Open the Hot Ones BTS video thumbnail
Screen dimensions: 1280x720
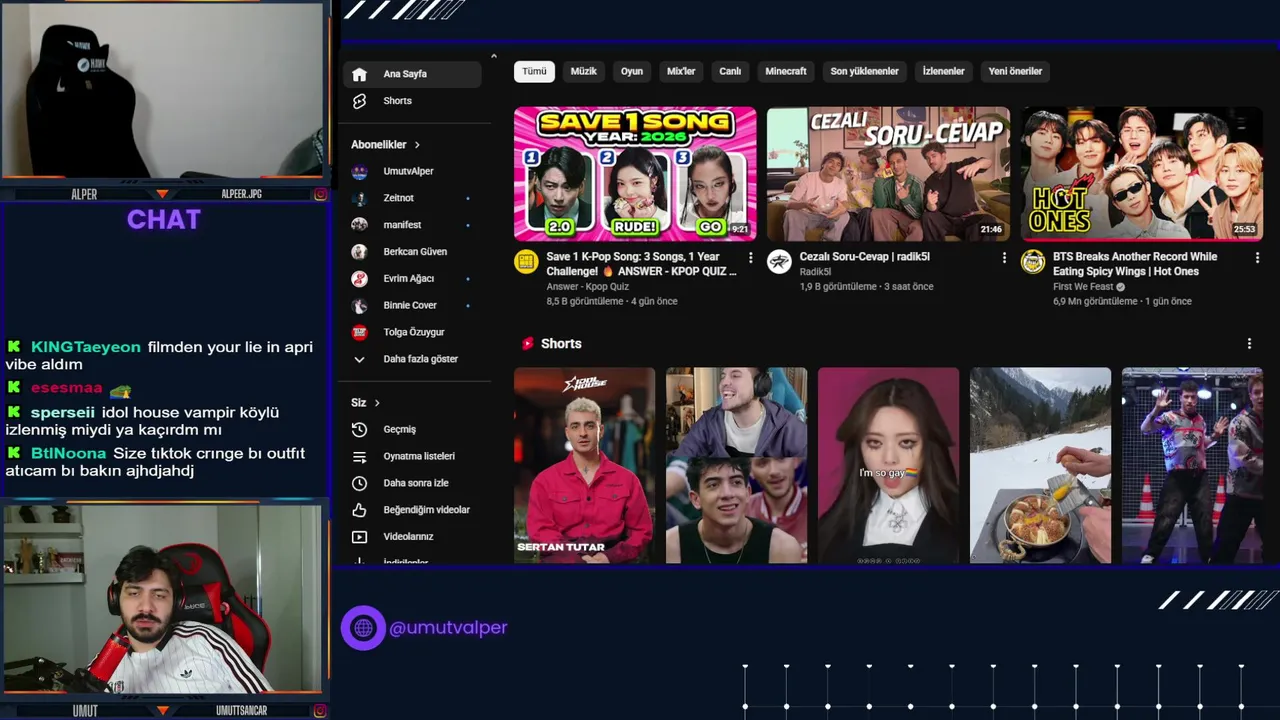[x=1142, y=174]
